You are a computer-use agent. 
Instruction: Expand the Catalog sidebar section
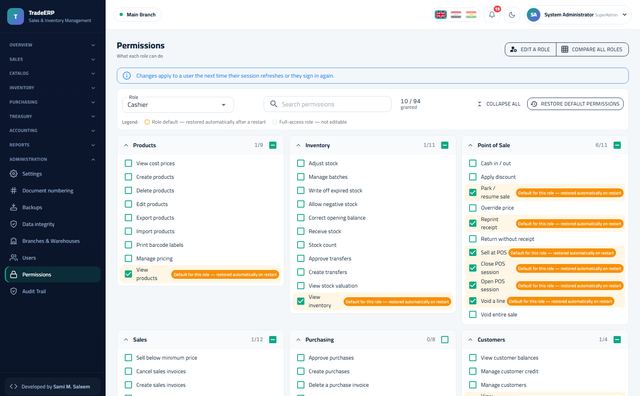[x=52, y=73]
